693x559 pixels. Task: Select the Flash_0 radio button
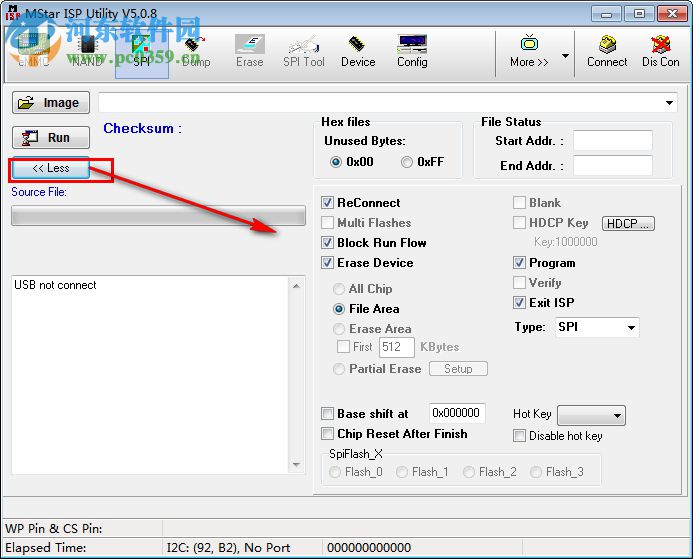tap(335, 472)
